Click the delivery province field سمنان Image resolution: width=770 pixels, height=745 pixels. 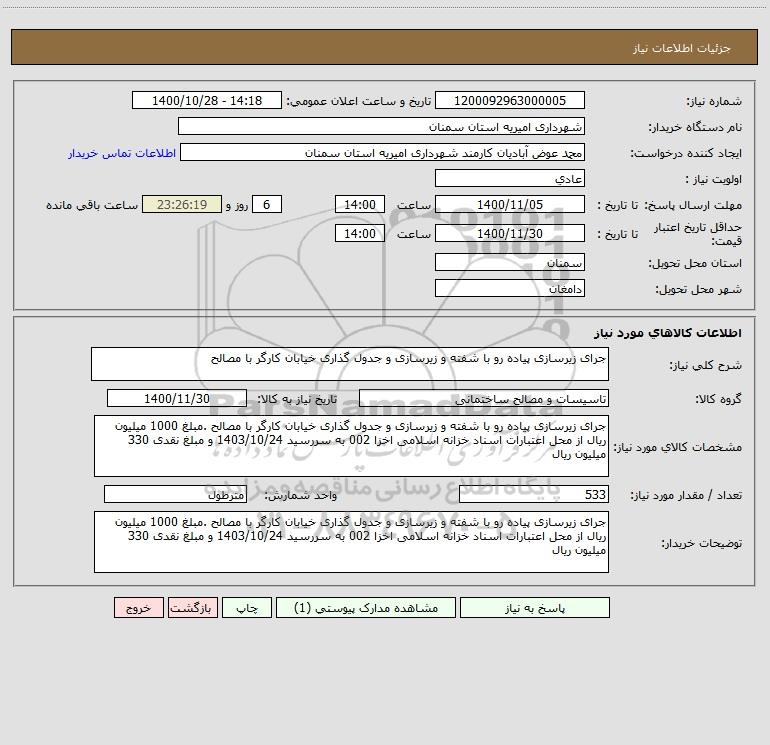point(510,262)
